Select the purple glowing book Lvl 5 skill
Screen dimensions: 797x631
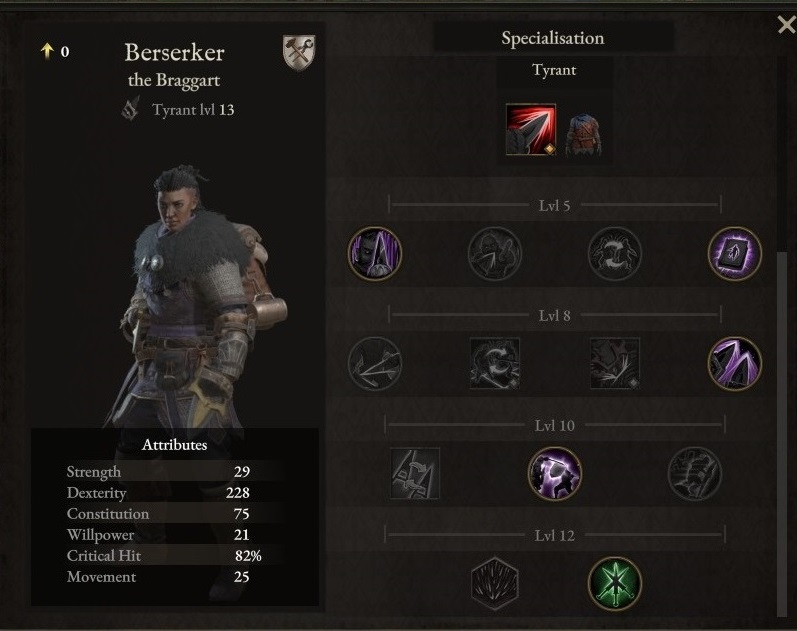click(734, 253)
